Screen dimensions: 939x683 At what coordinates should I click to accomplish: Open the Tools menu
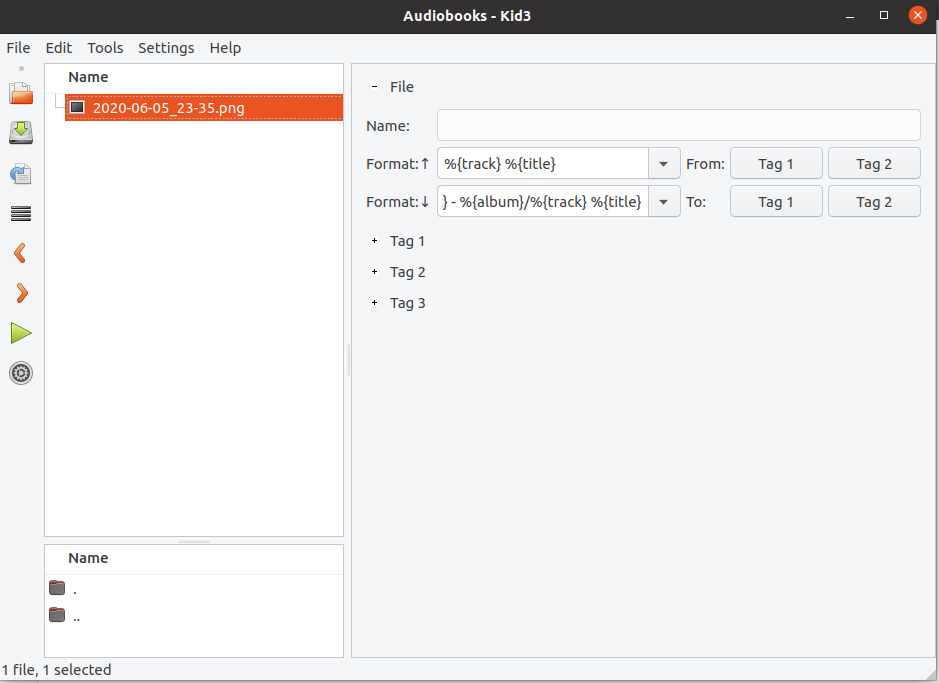pyautogui.click(x=105, y=48)
